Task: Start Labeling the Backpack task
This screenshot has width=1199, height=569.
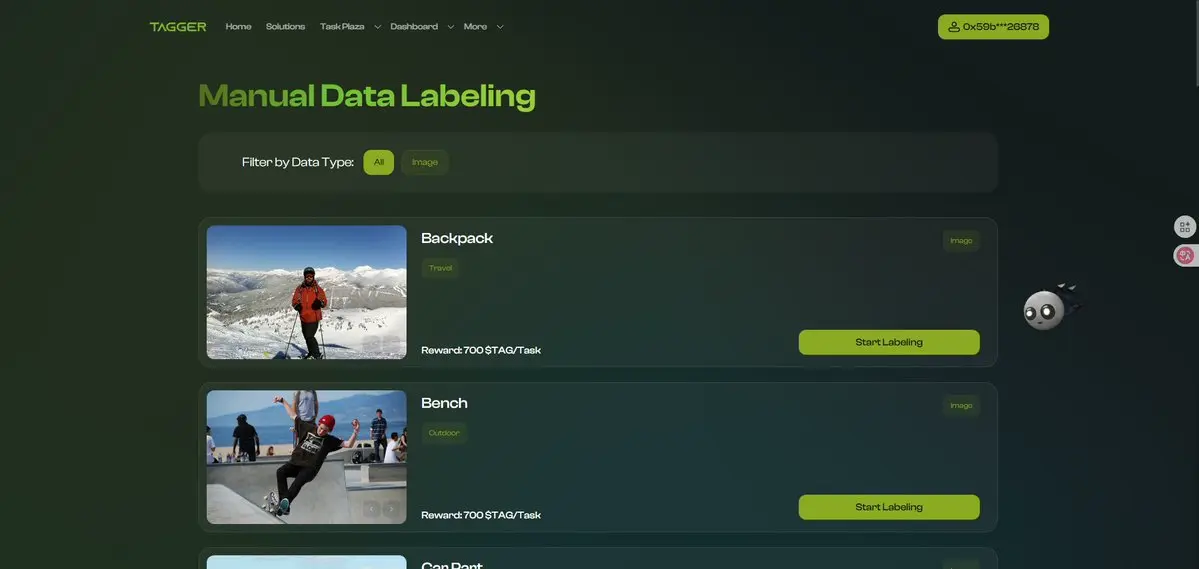Action: click(x=889, y=343)
